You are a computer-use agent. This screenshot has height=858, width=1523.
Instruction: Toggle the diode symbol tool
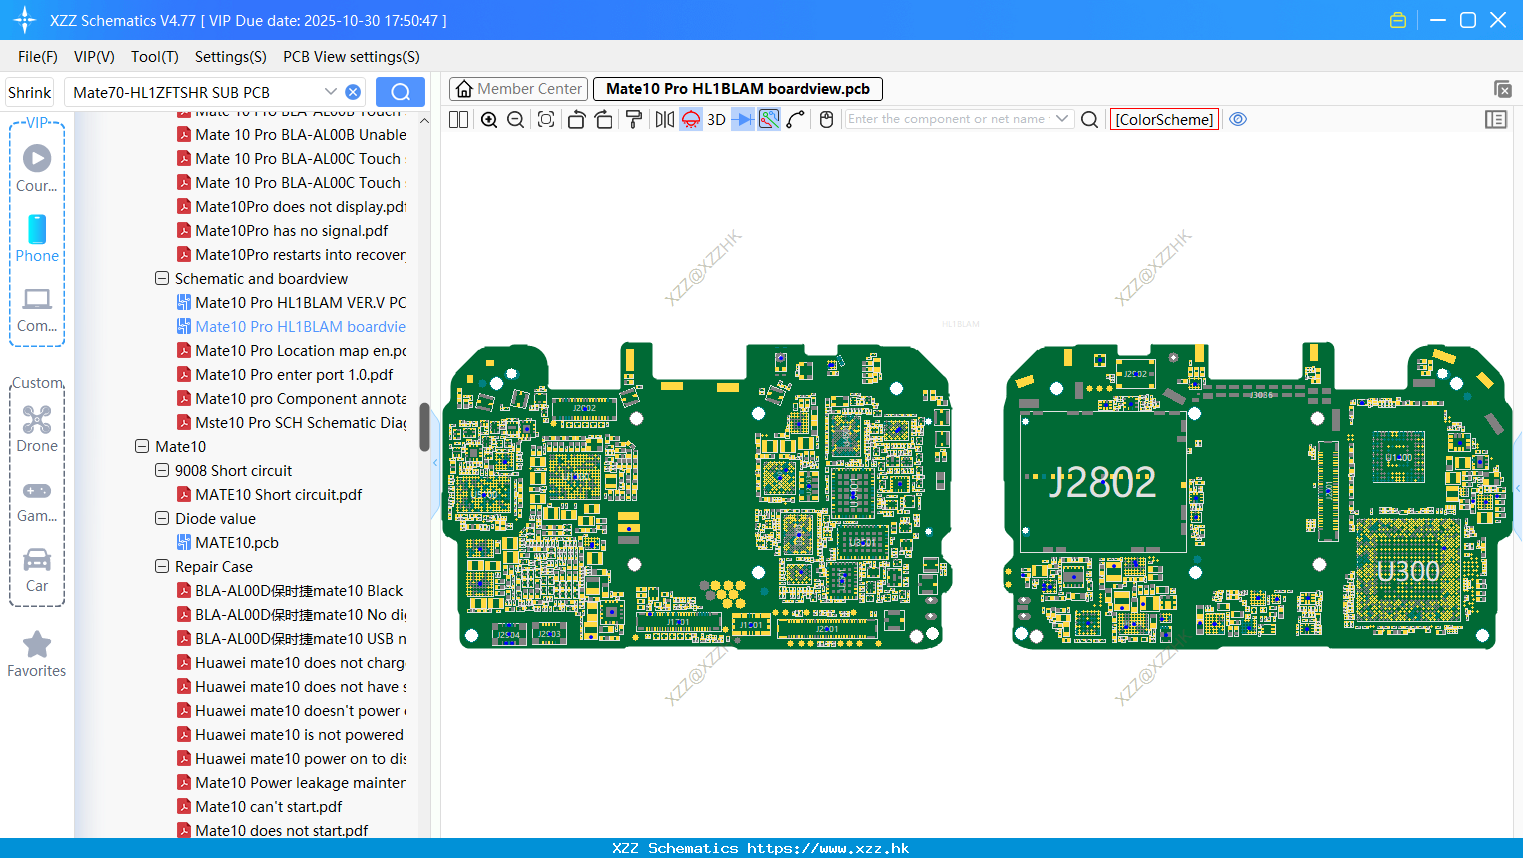pos(743,119)
